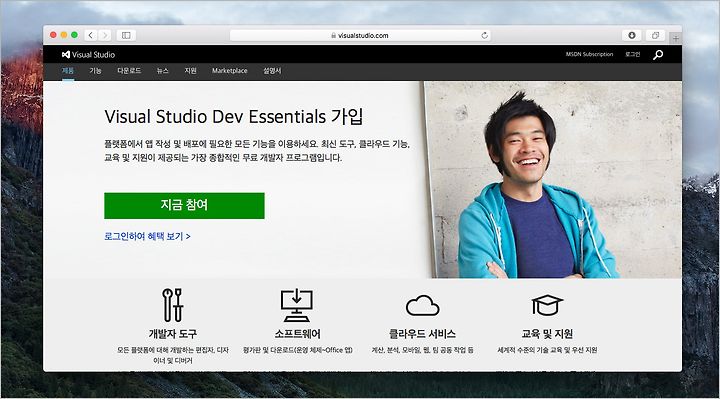Go forward with Safari forward arrow

(x=105, y=35)
